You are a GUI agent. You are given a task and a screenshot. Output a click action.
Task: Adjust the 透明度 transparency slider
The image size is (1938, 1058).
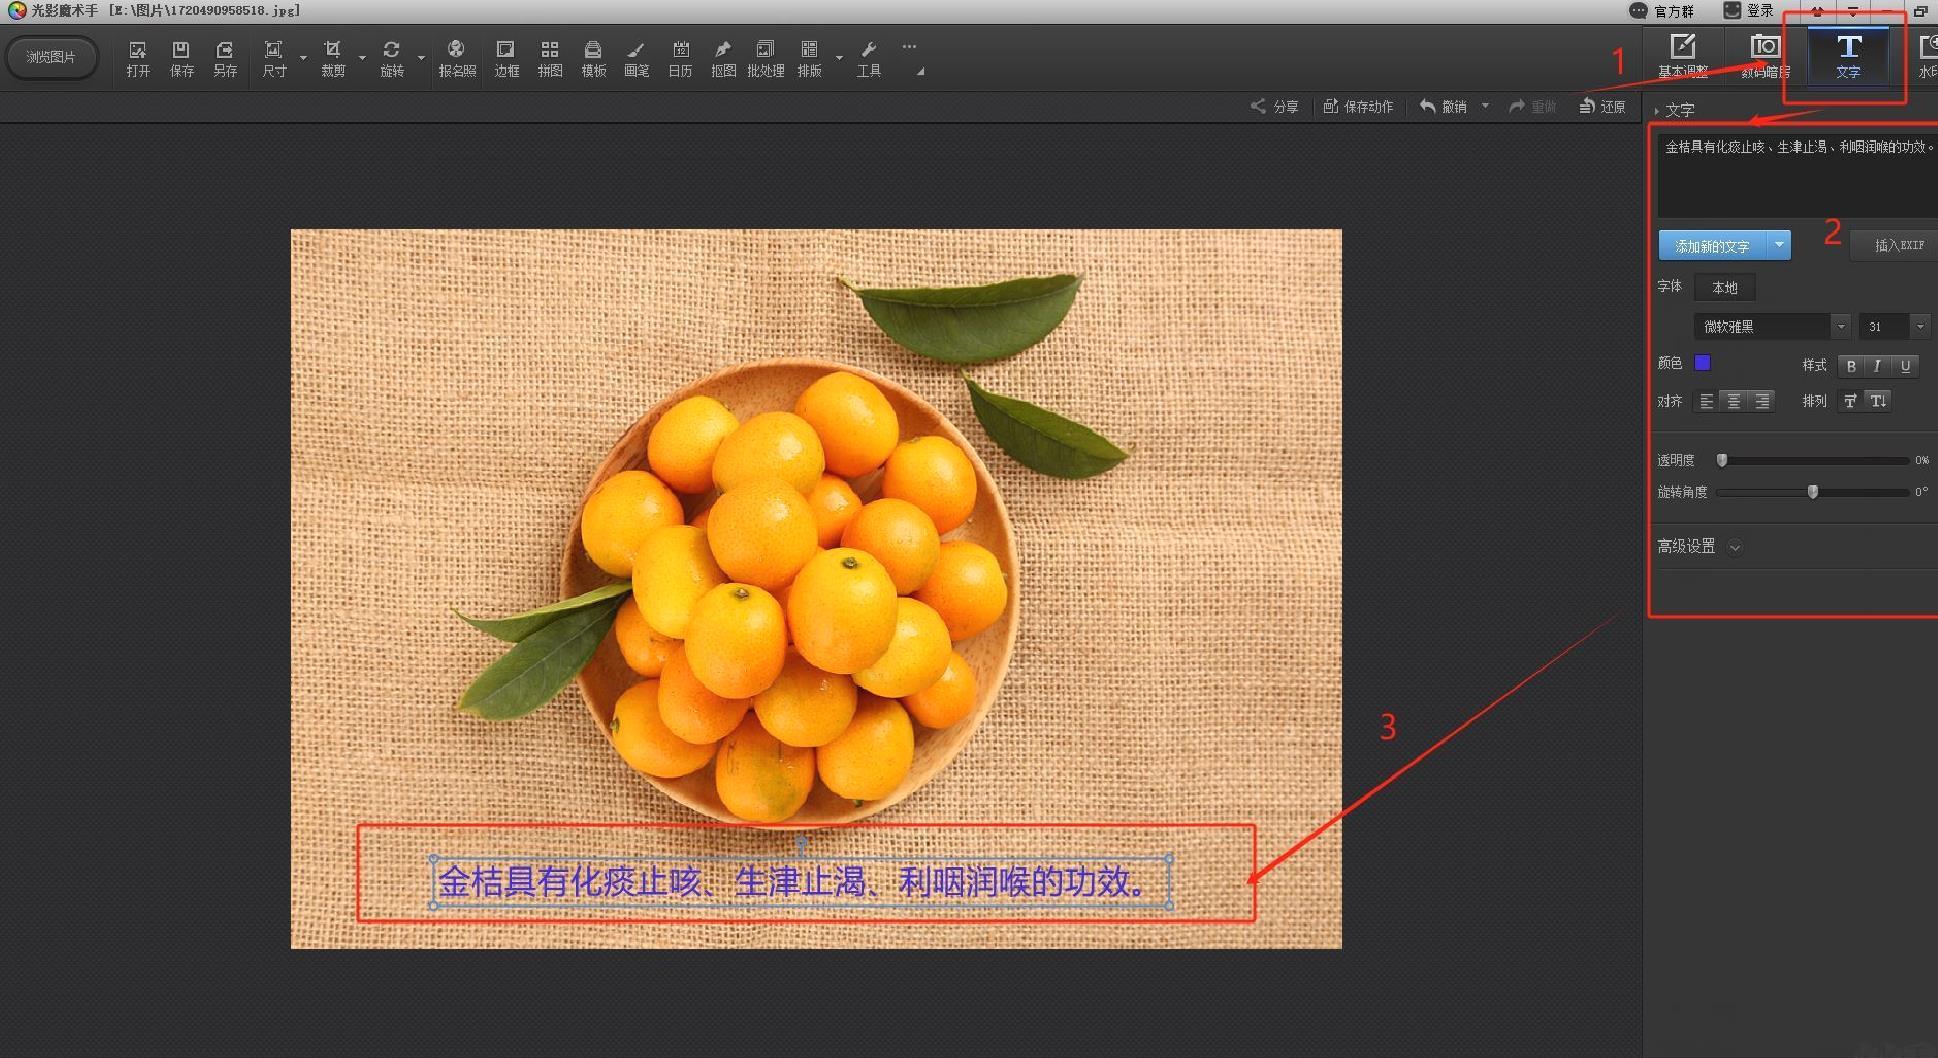pos(1813,460)
